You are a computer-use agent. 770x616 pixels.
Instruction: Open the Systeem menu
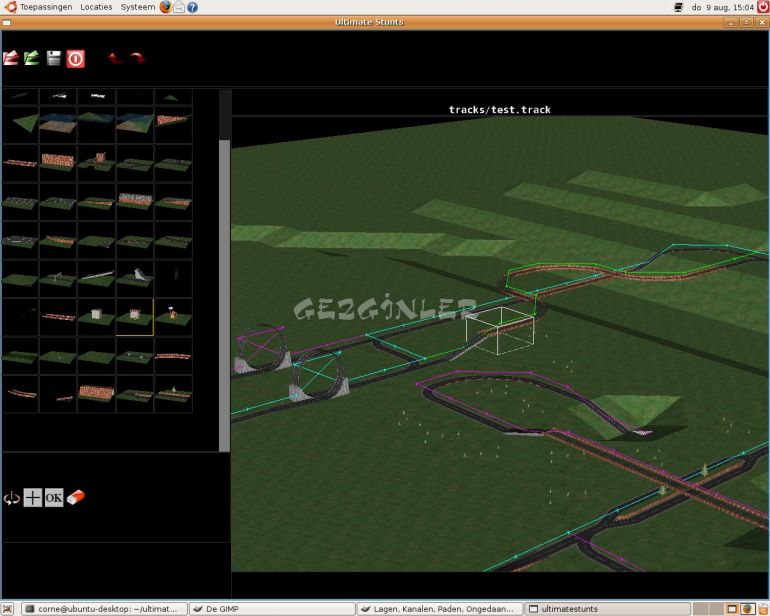tap(138, 7)
